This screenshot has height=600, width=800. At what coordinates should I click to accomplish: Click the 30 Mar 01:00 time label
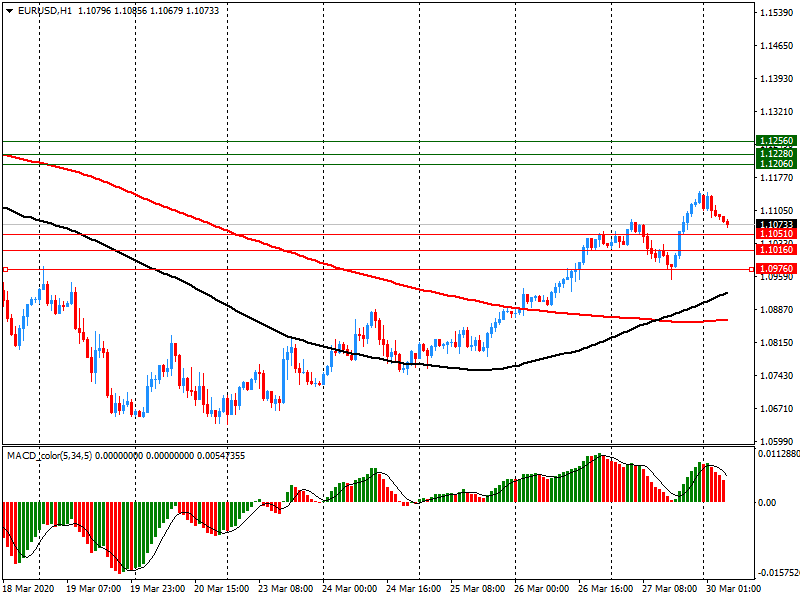733,589
